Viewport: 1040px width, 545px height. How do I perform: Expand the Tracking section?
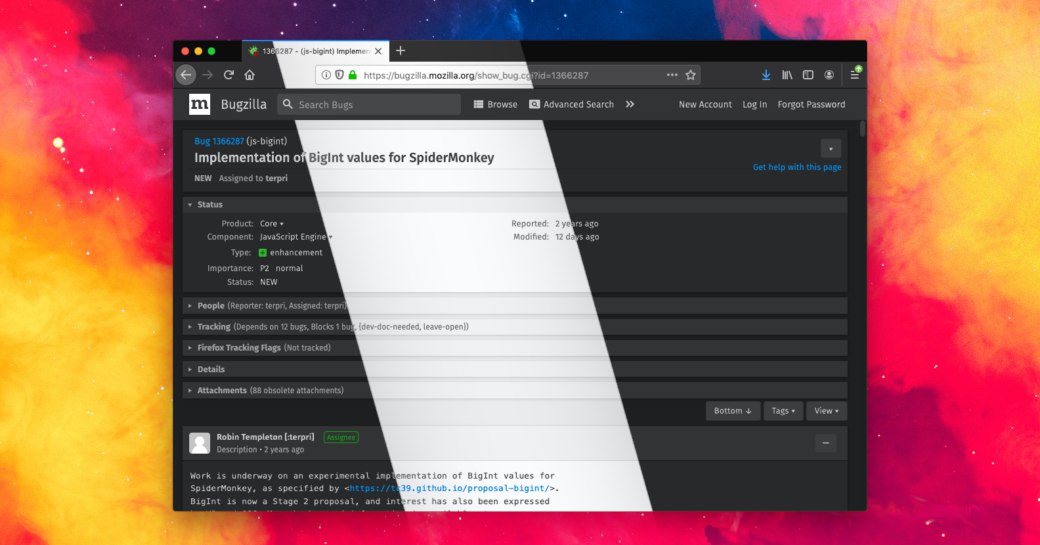click(x=515, y=326)
